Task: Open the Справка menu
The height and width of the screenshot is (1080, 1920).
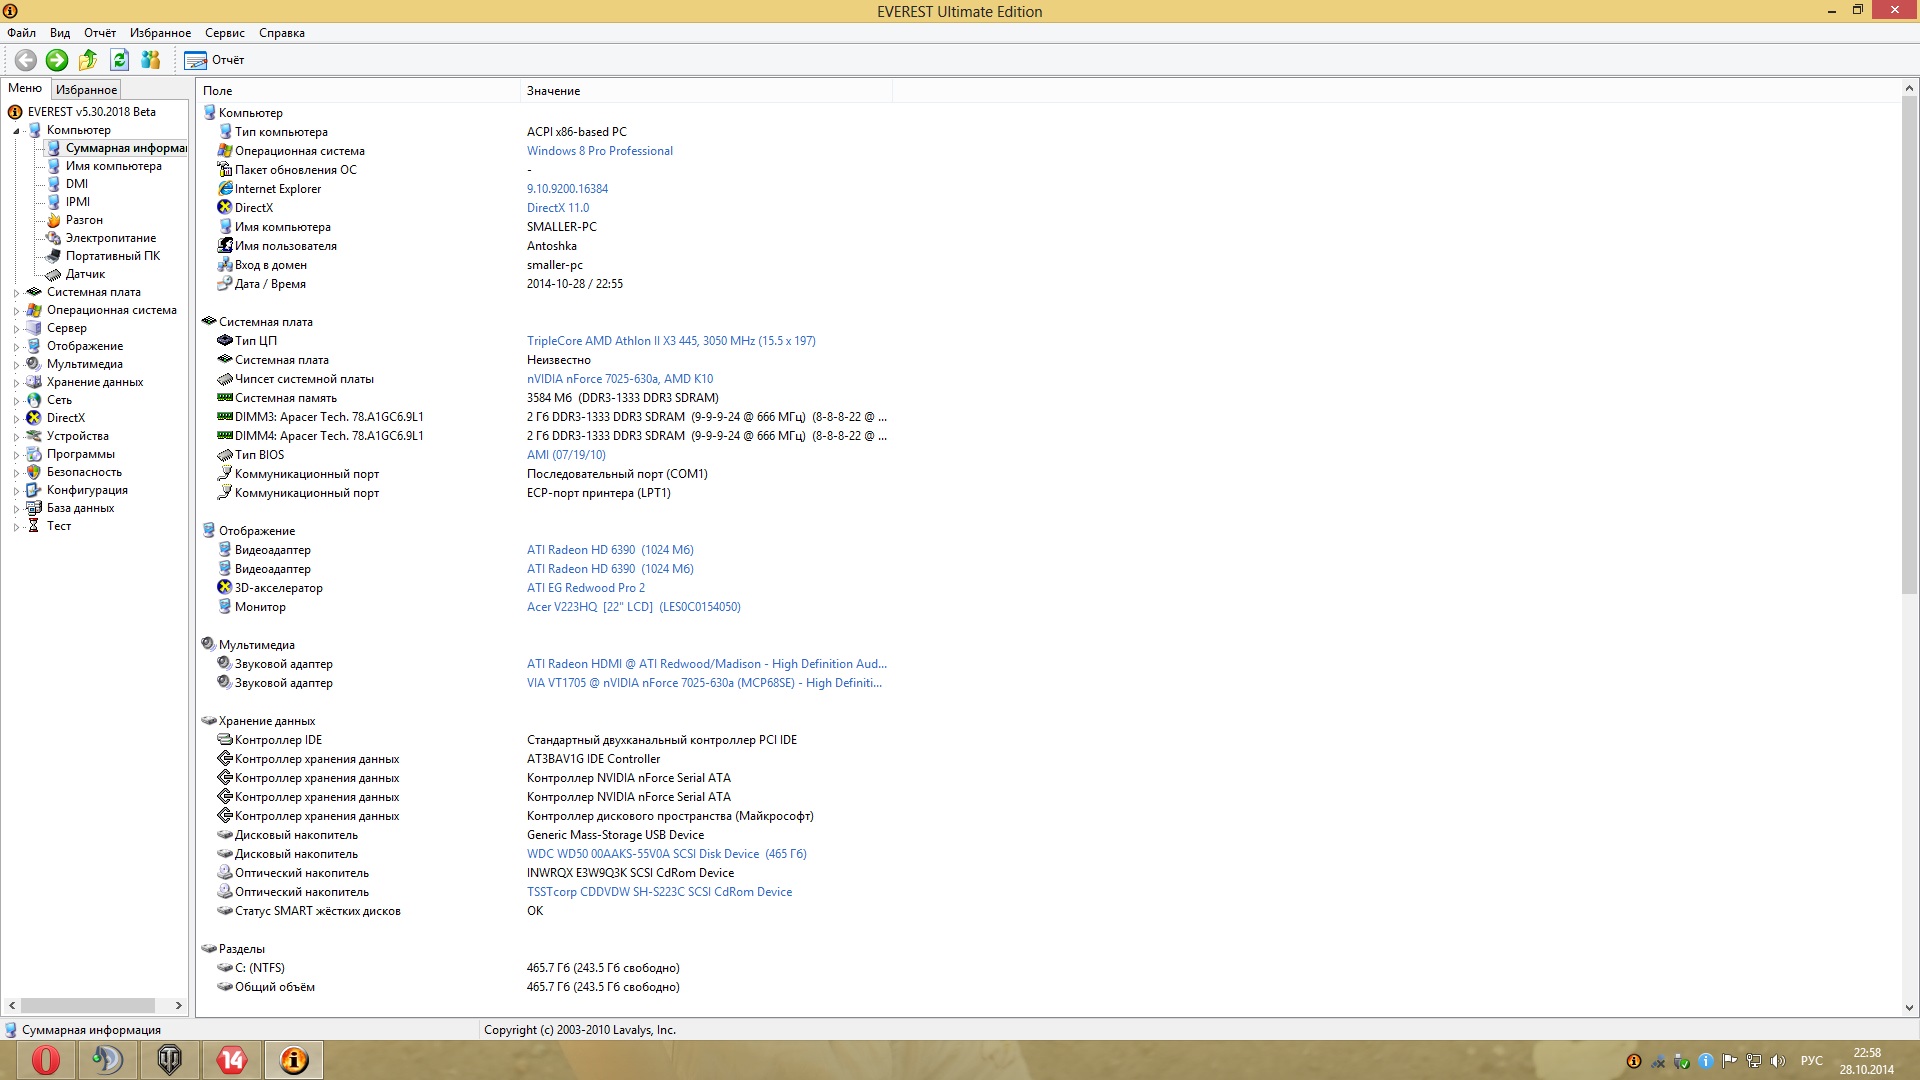Action: click(x=282, y=33)
